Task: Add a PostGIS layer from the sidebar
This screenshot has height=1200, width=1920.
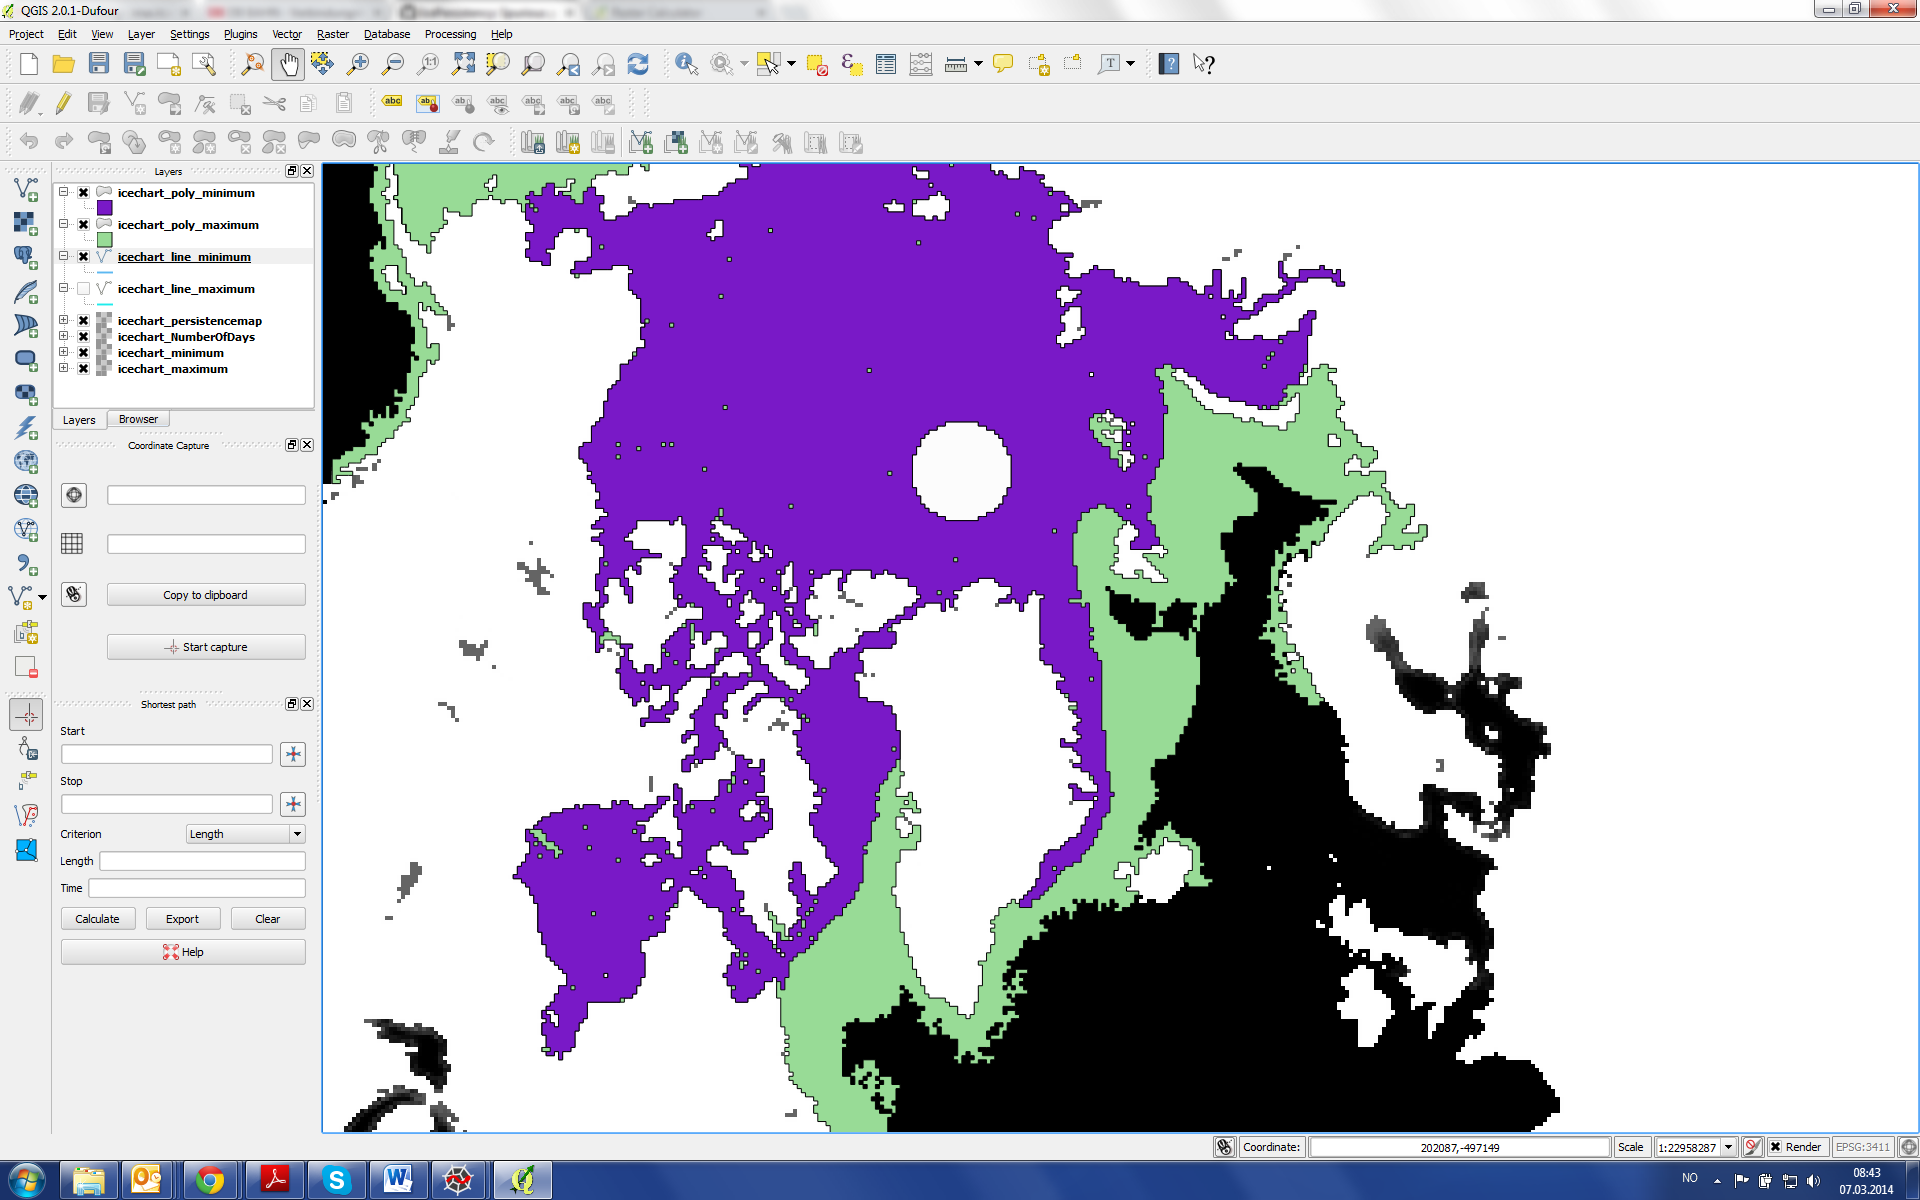Action: pyautogui.click(x=26, y=257)
